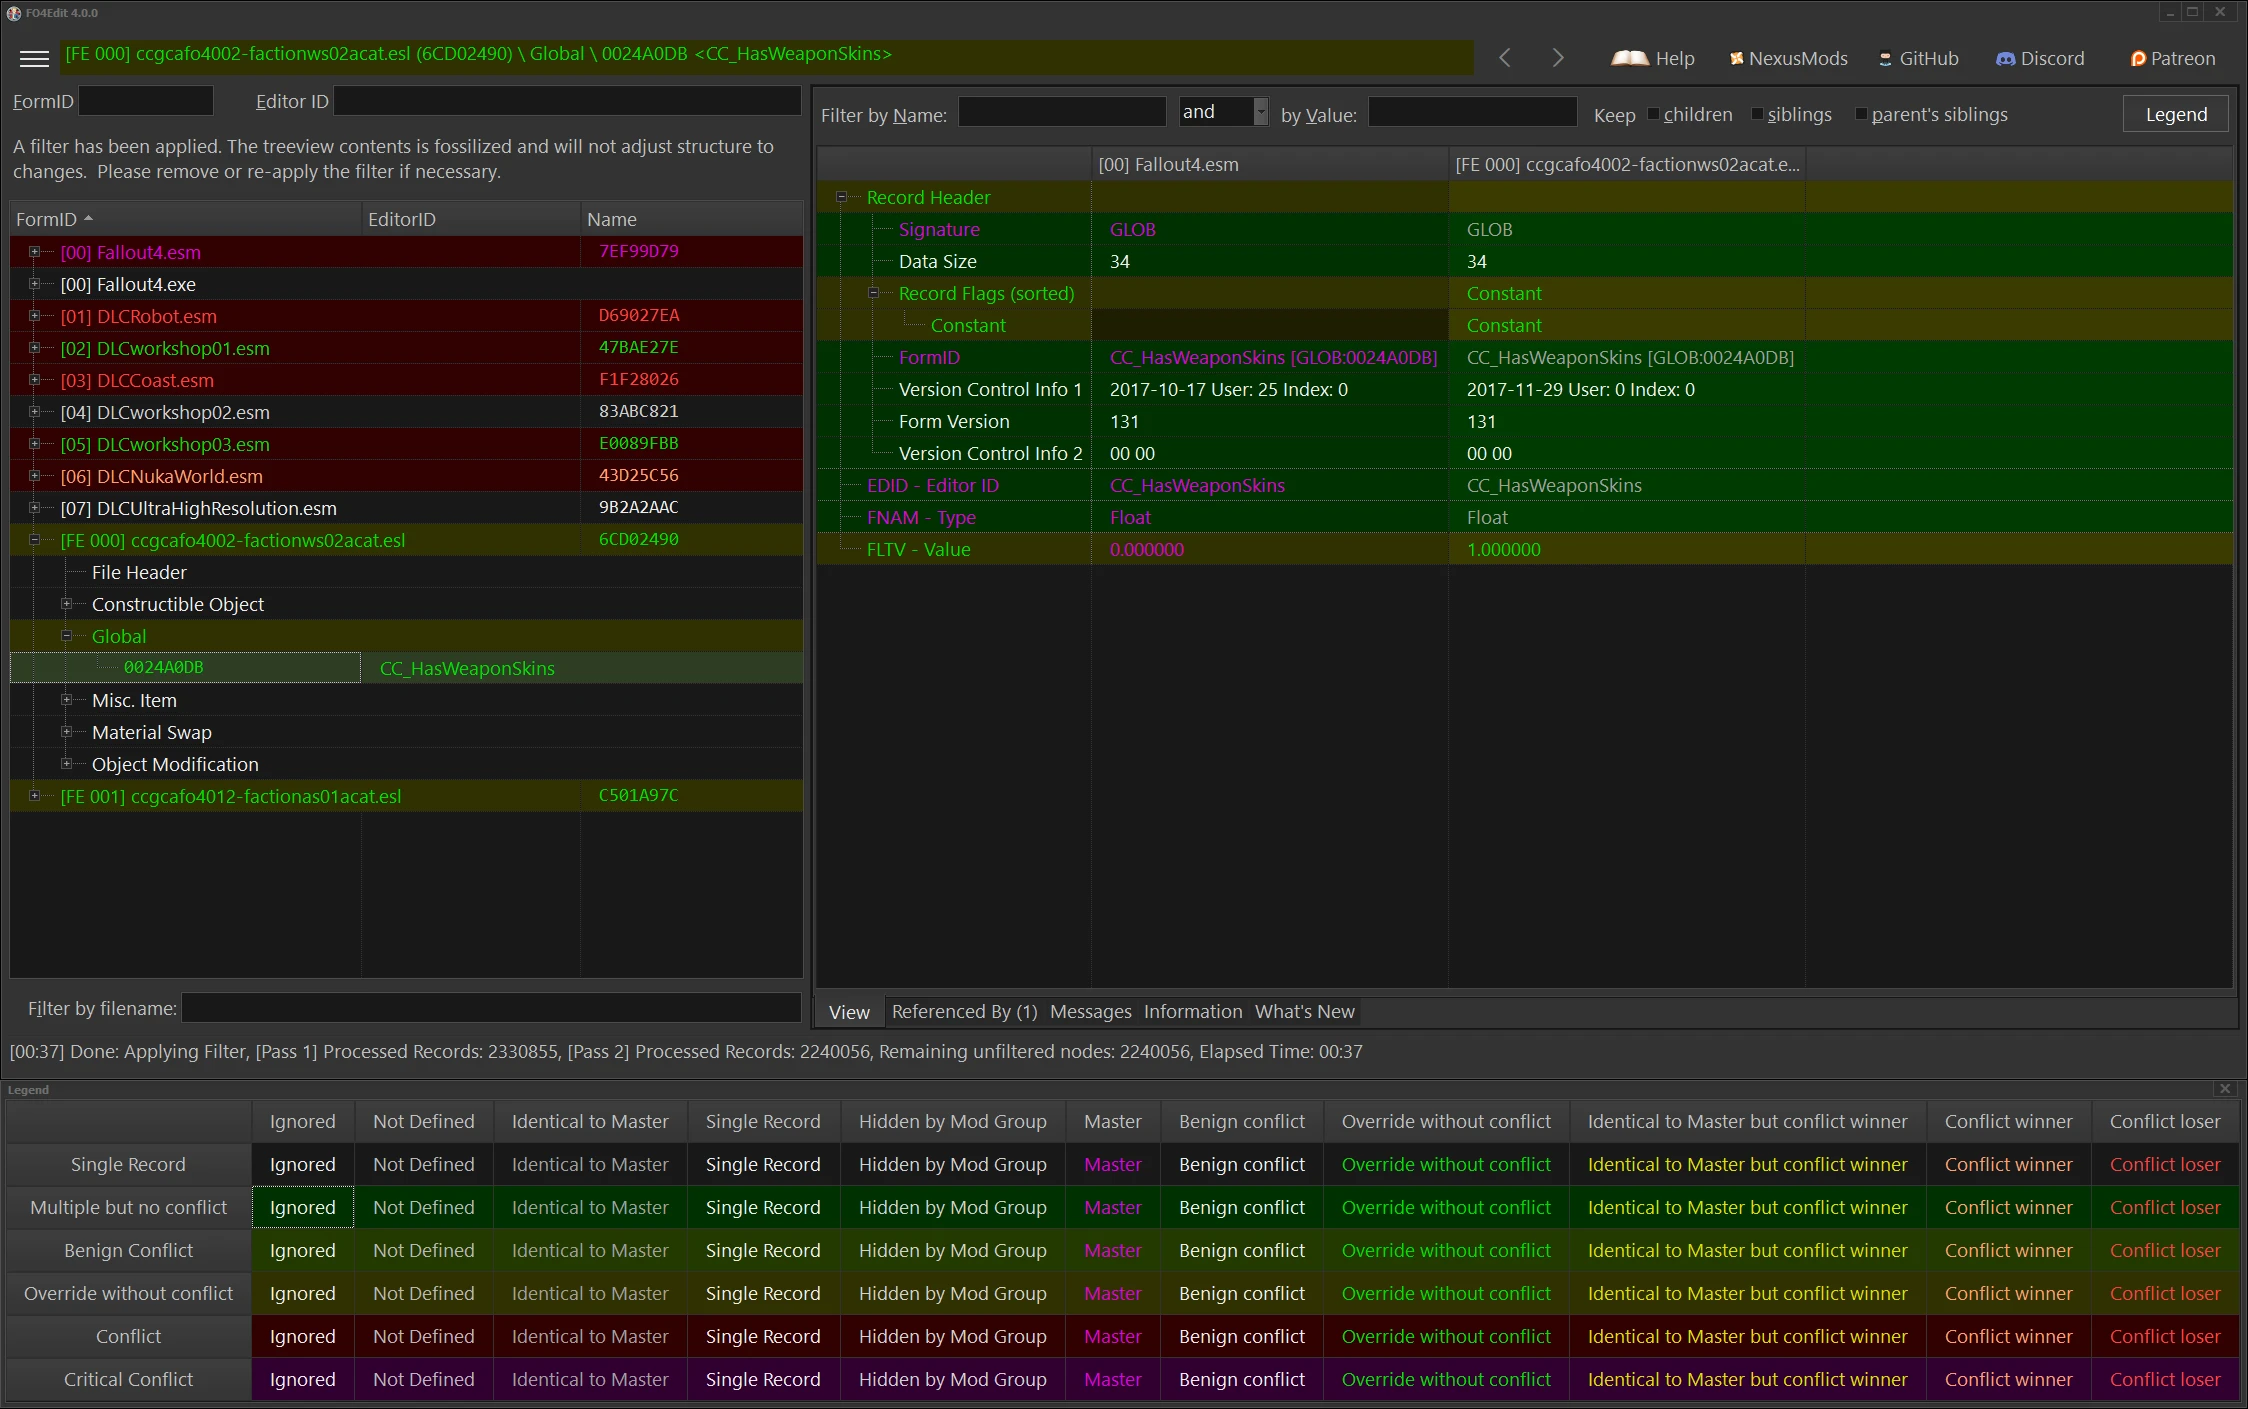Enable the Keep children checkbox
Viewport: 2248px width, 1409px height.
tap(1653, 114)
